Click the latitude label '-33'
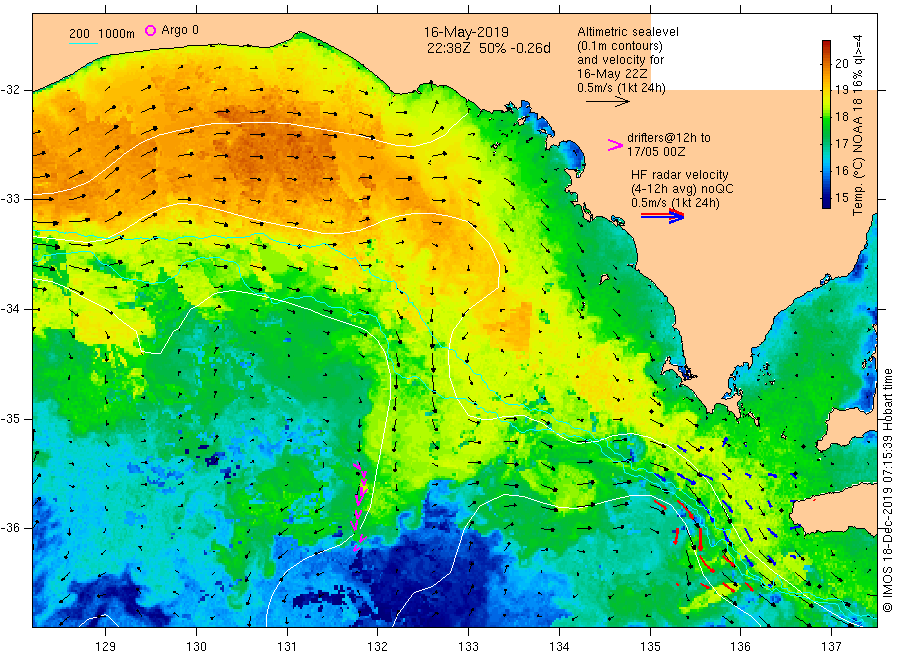Viewport: 900px width, 660px height. 11,199
